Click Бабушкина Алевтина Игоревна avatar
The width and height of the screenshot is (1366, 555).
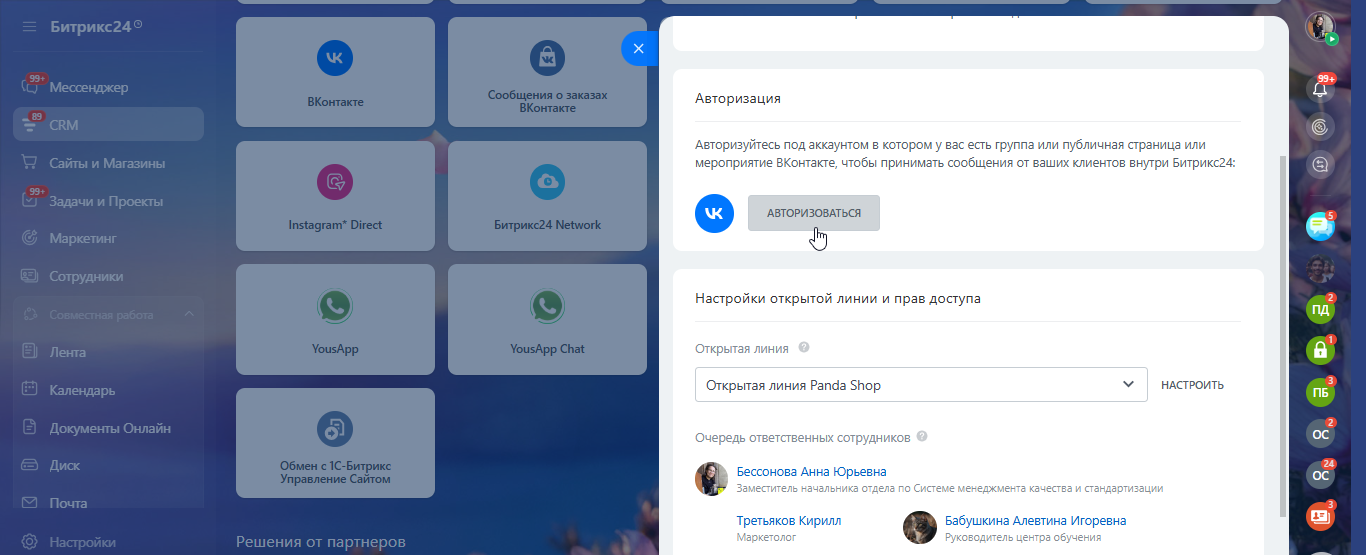coord(919,527)
